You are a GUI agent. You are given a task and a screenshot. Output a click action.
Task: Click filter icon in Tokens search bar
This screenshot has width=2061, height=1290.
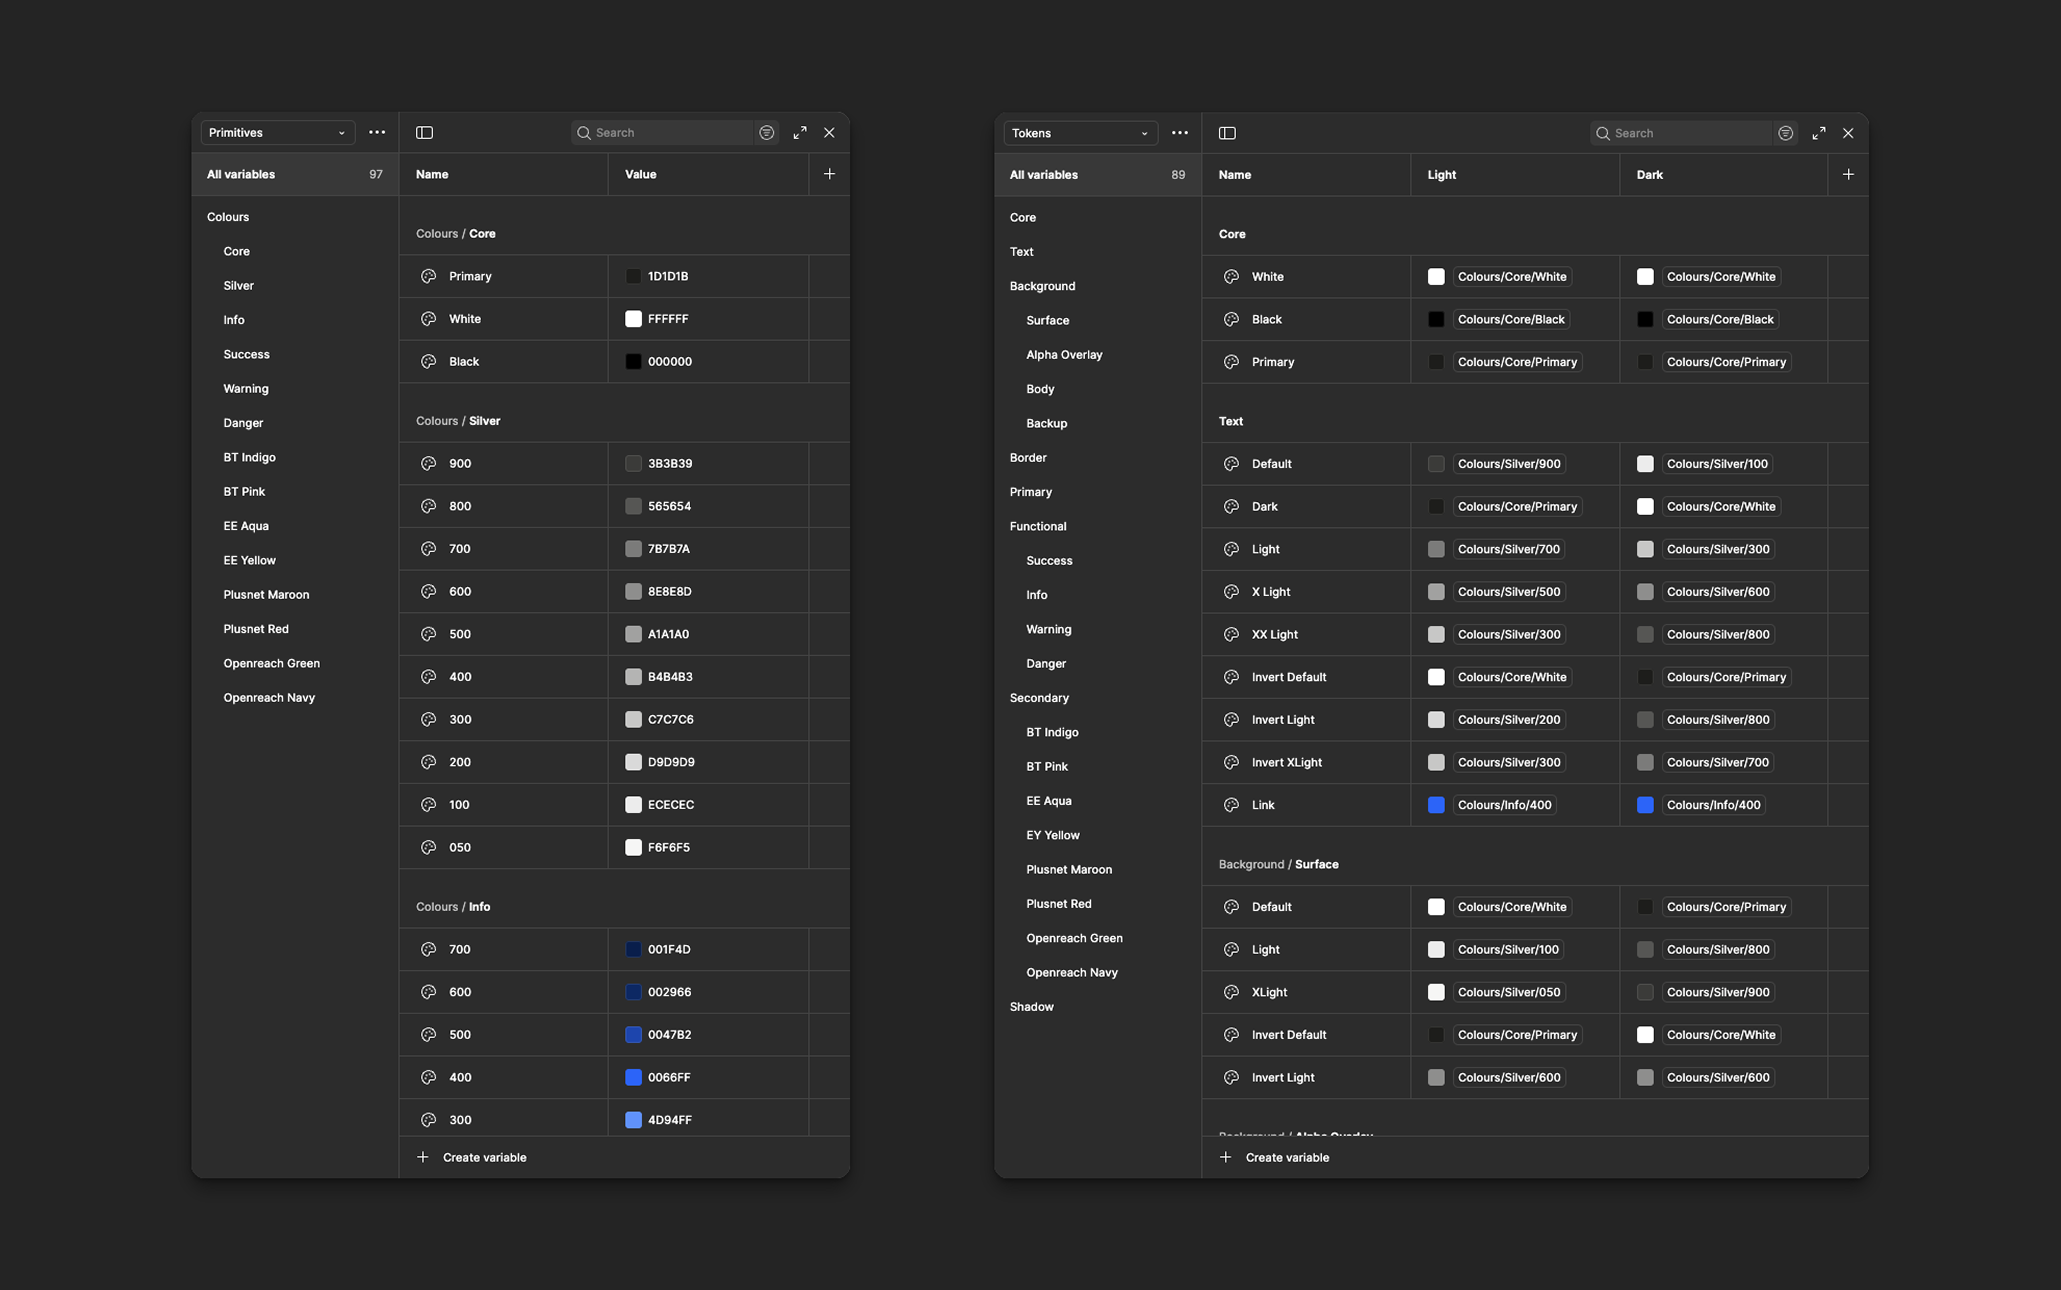(1785, 133)
